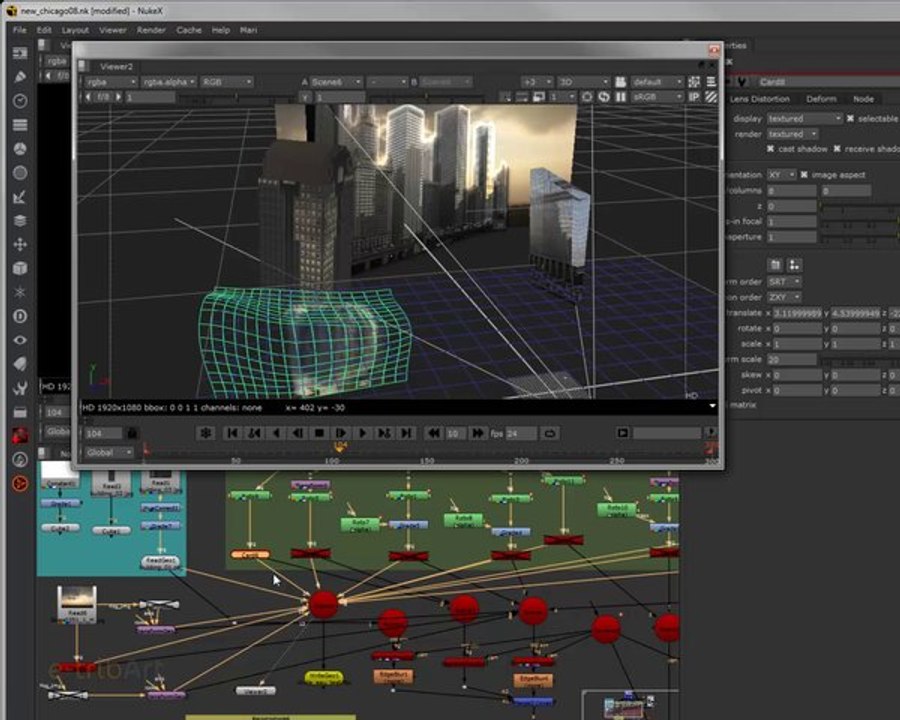Image resolution: width=900 pixels, height=720 pixels.
Task: Open the display textured dropdown
Action: (x=805, y=118)
